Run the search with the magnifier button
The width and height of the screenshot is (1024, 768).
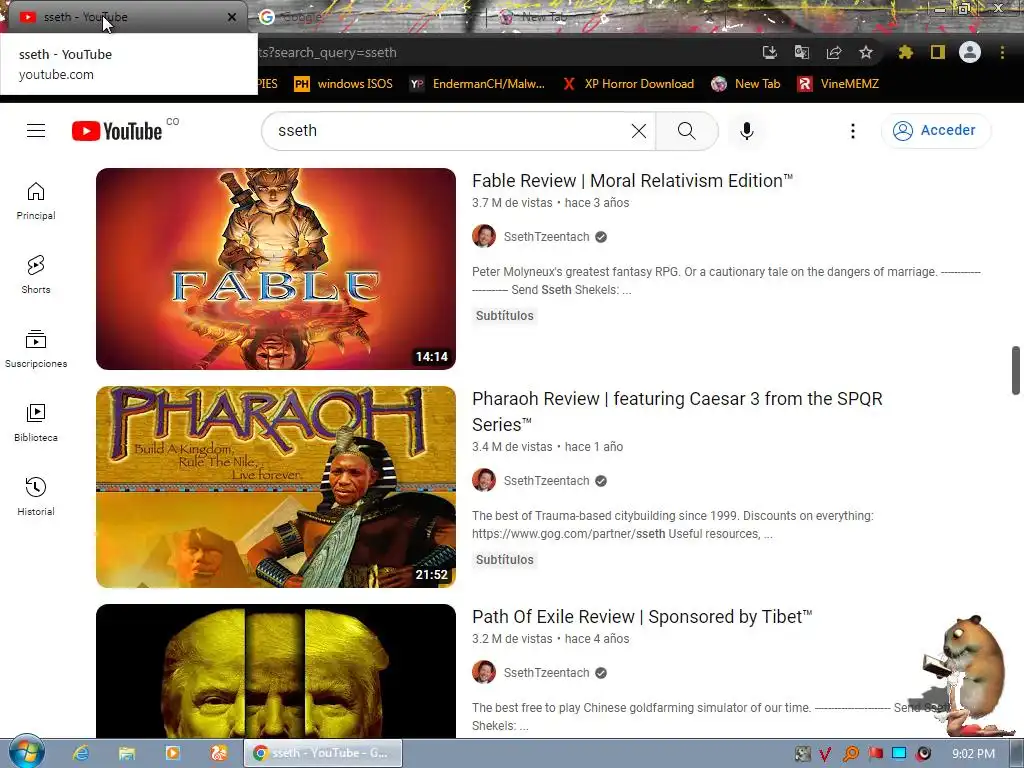686,131
